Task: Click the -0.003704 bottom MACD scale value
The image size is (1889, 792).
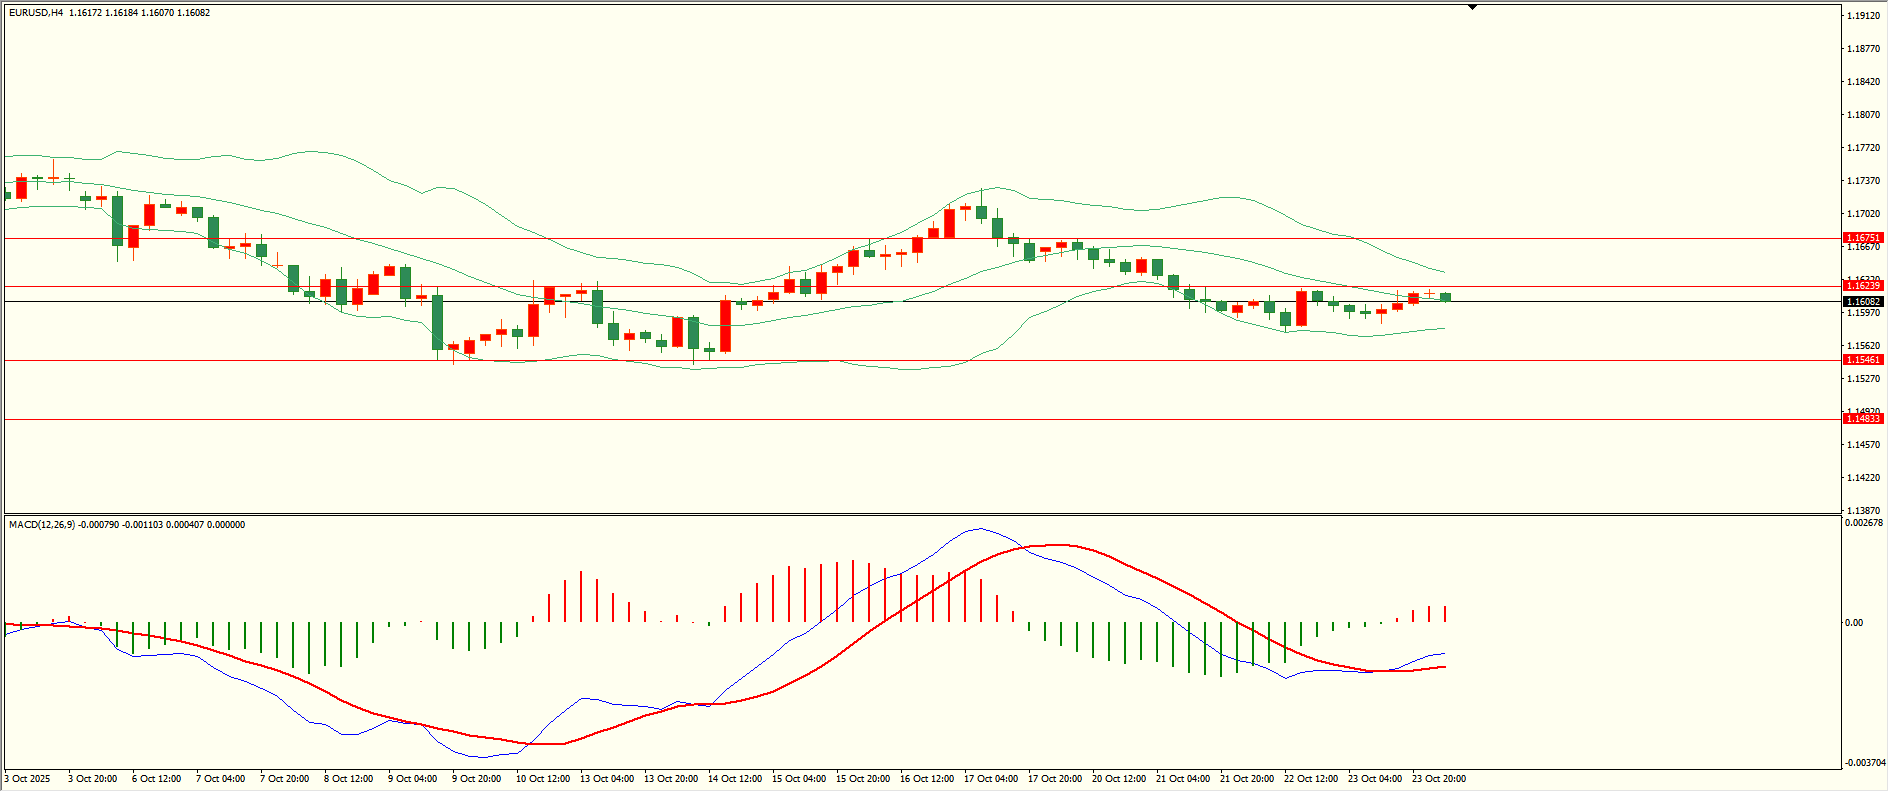Action: tap(1864, 762)
